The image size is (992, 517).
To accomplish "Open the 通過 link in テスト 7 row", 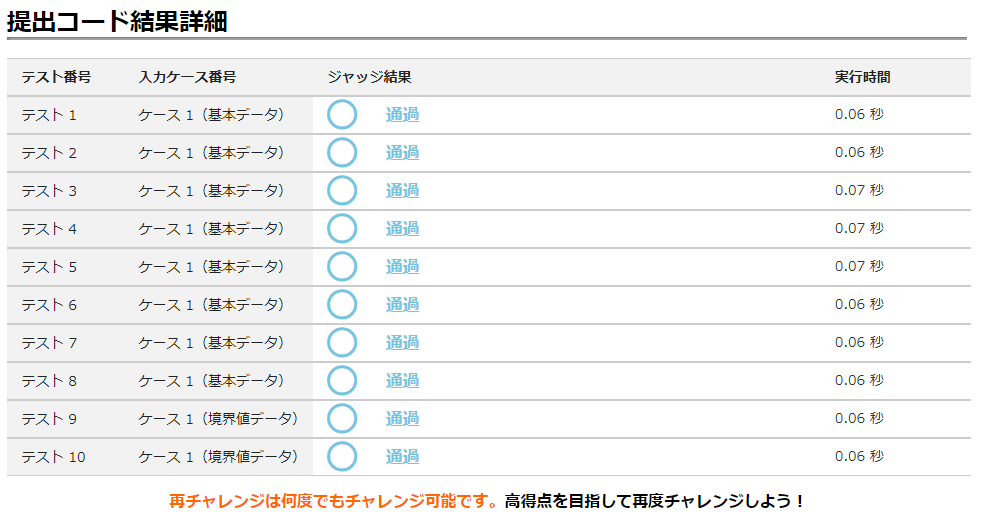I will tap(402, 343).
